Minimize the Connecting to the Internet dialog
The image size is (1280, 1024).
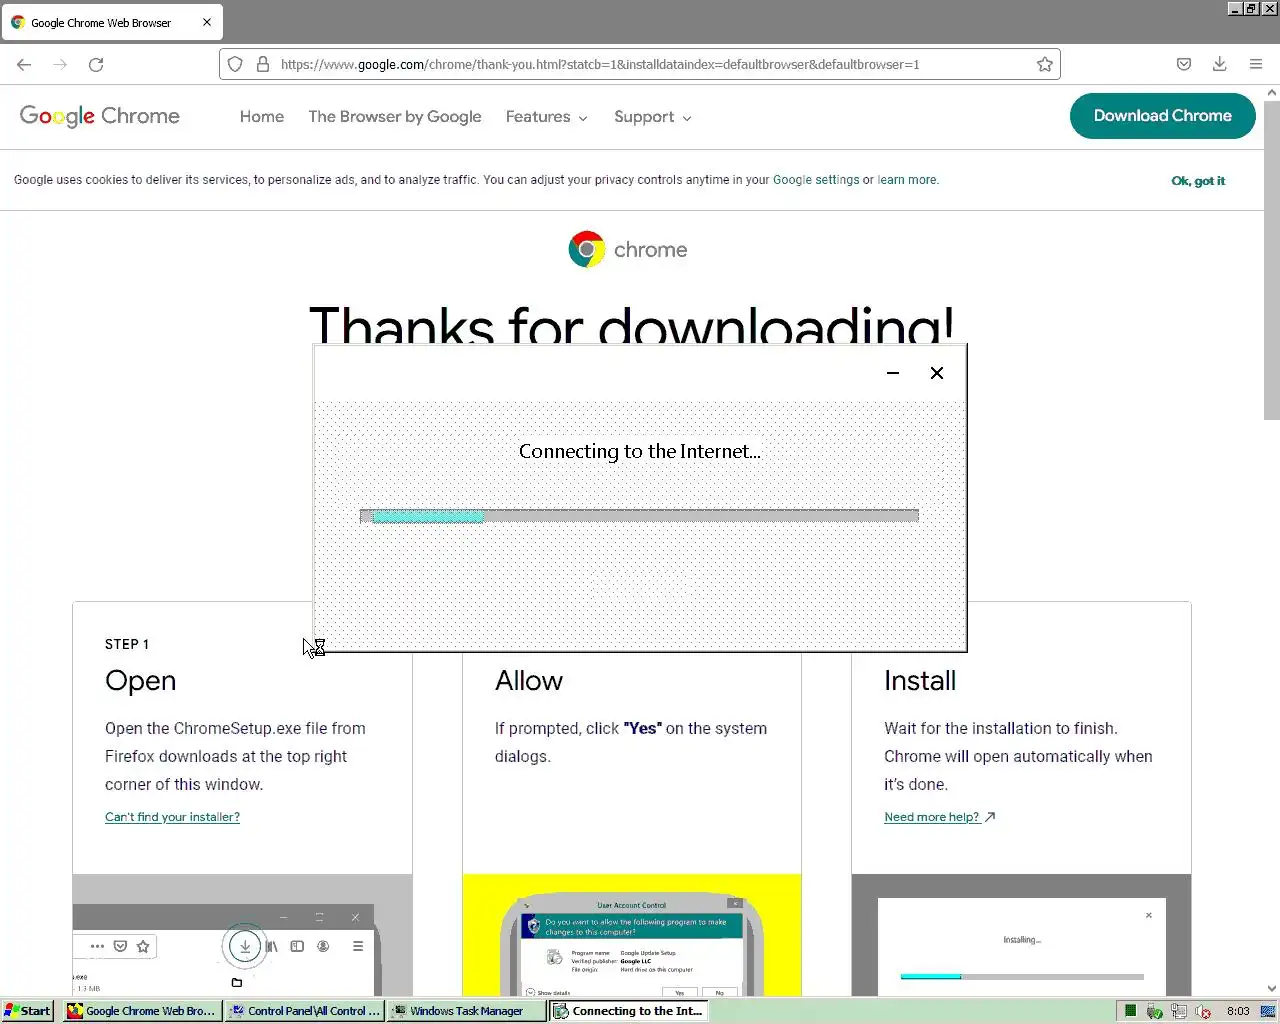pyautogui.click(x=893, y=373)
